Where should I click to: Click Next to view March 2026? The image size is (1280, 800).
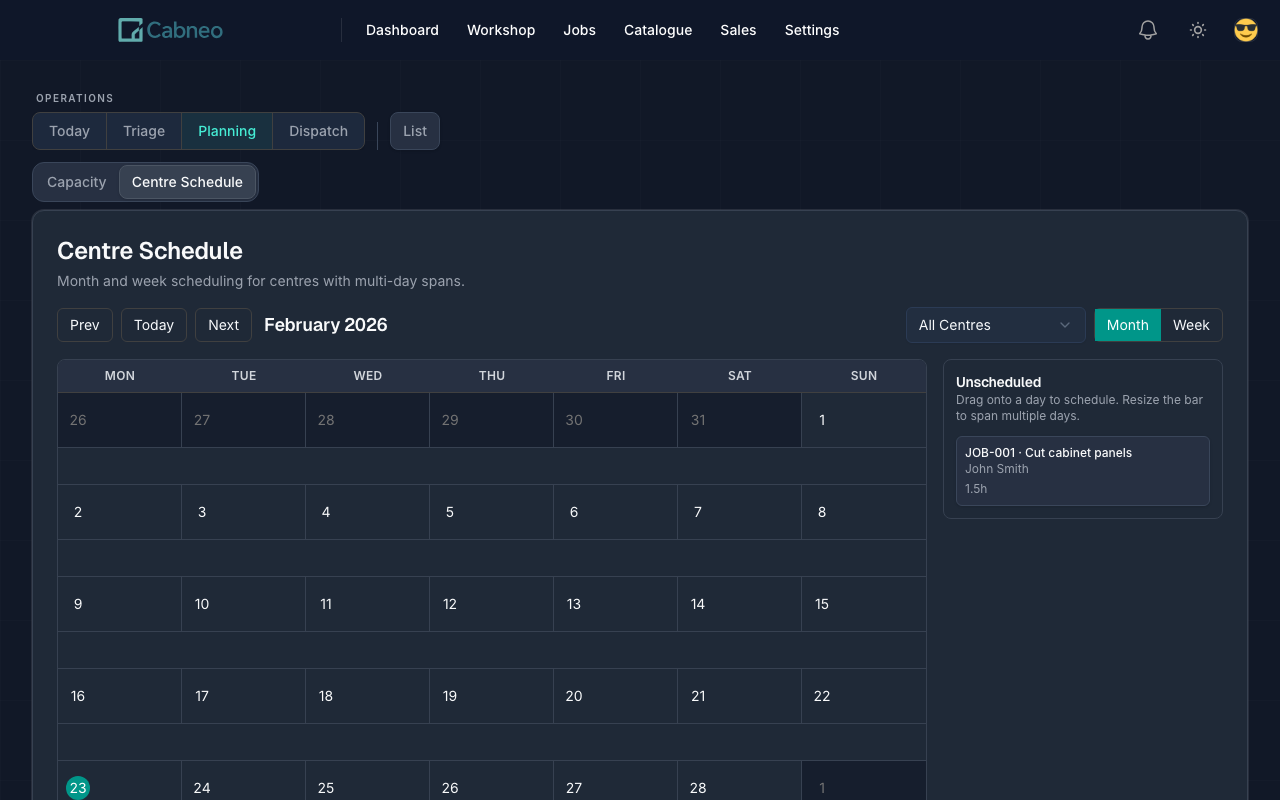point(223,324)
